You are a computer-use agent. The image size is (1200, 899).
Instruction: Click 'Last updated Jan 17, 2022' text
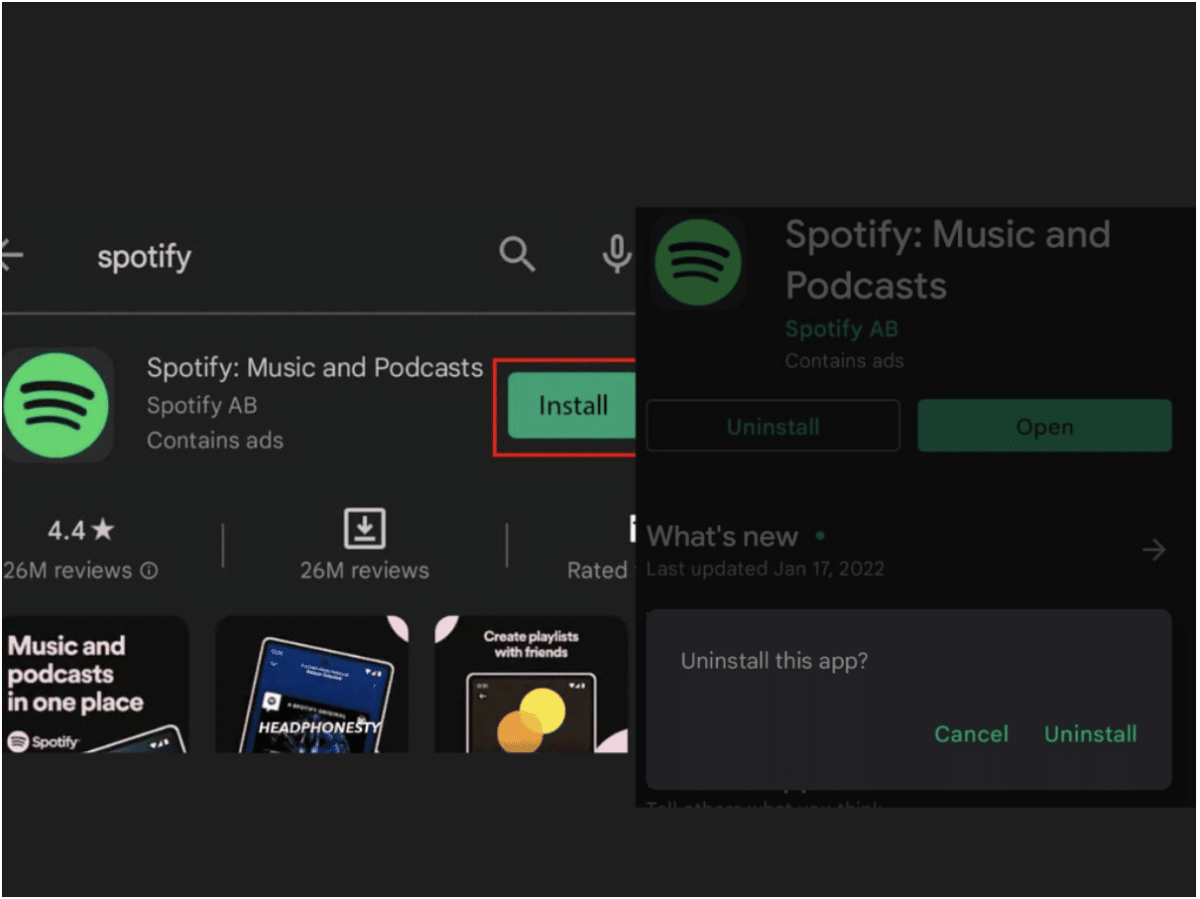pyautogui.click(x=765, y=569)
